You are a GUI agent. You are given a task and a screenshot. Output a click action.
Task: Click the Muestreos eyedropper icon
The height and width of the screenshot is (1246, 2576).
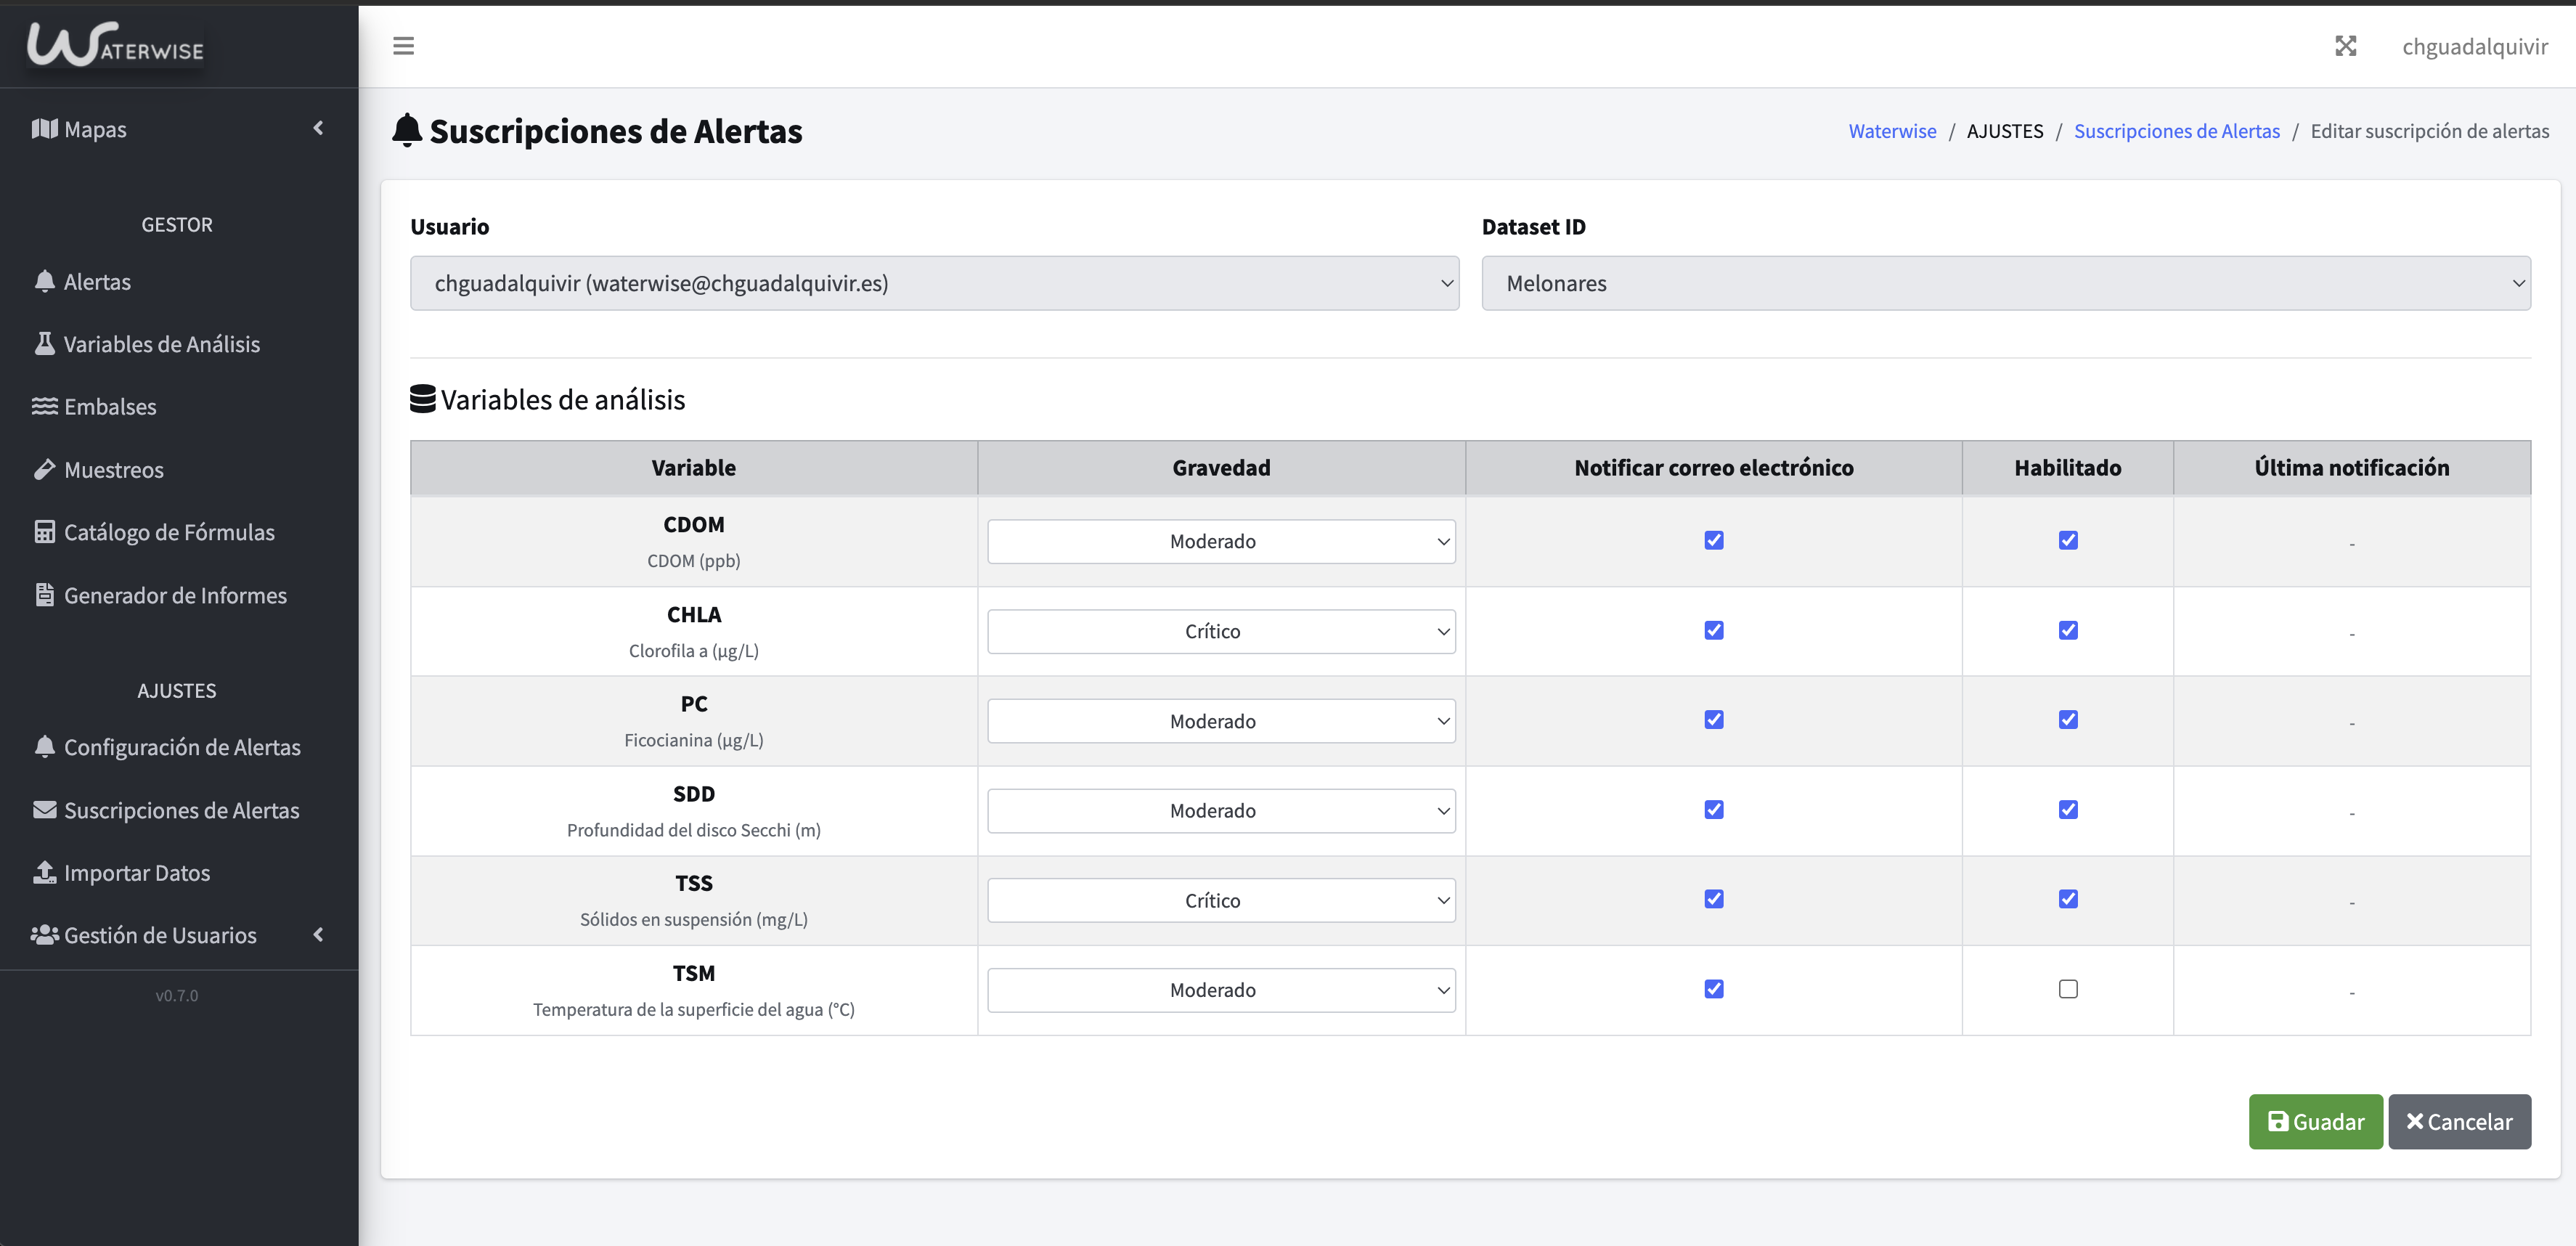pyautogui.click(x=44, y=469)
